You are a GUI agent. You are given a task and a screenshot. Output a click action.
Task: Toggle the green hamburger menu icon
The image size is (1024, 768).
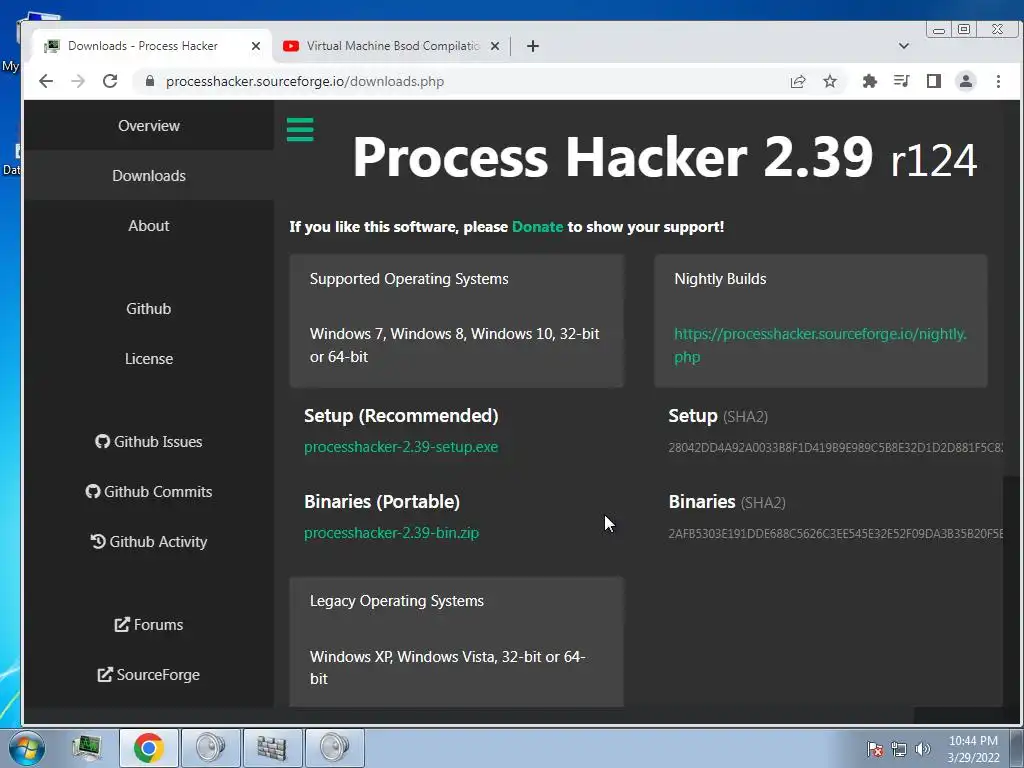coord(300,129)
